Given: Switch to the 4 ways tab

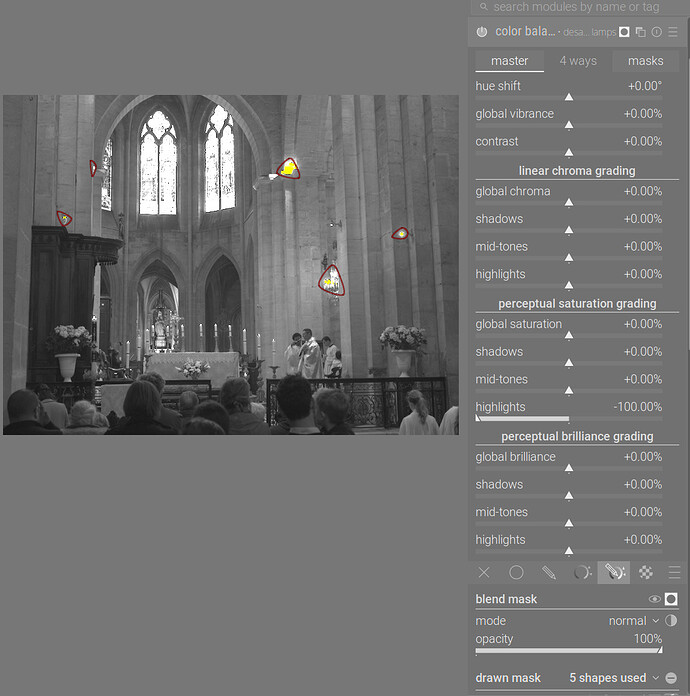Looking at the screenshot, I should point(578,61).
